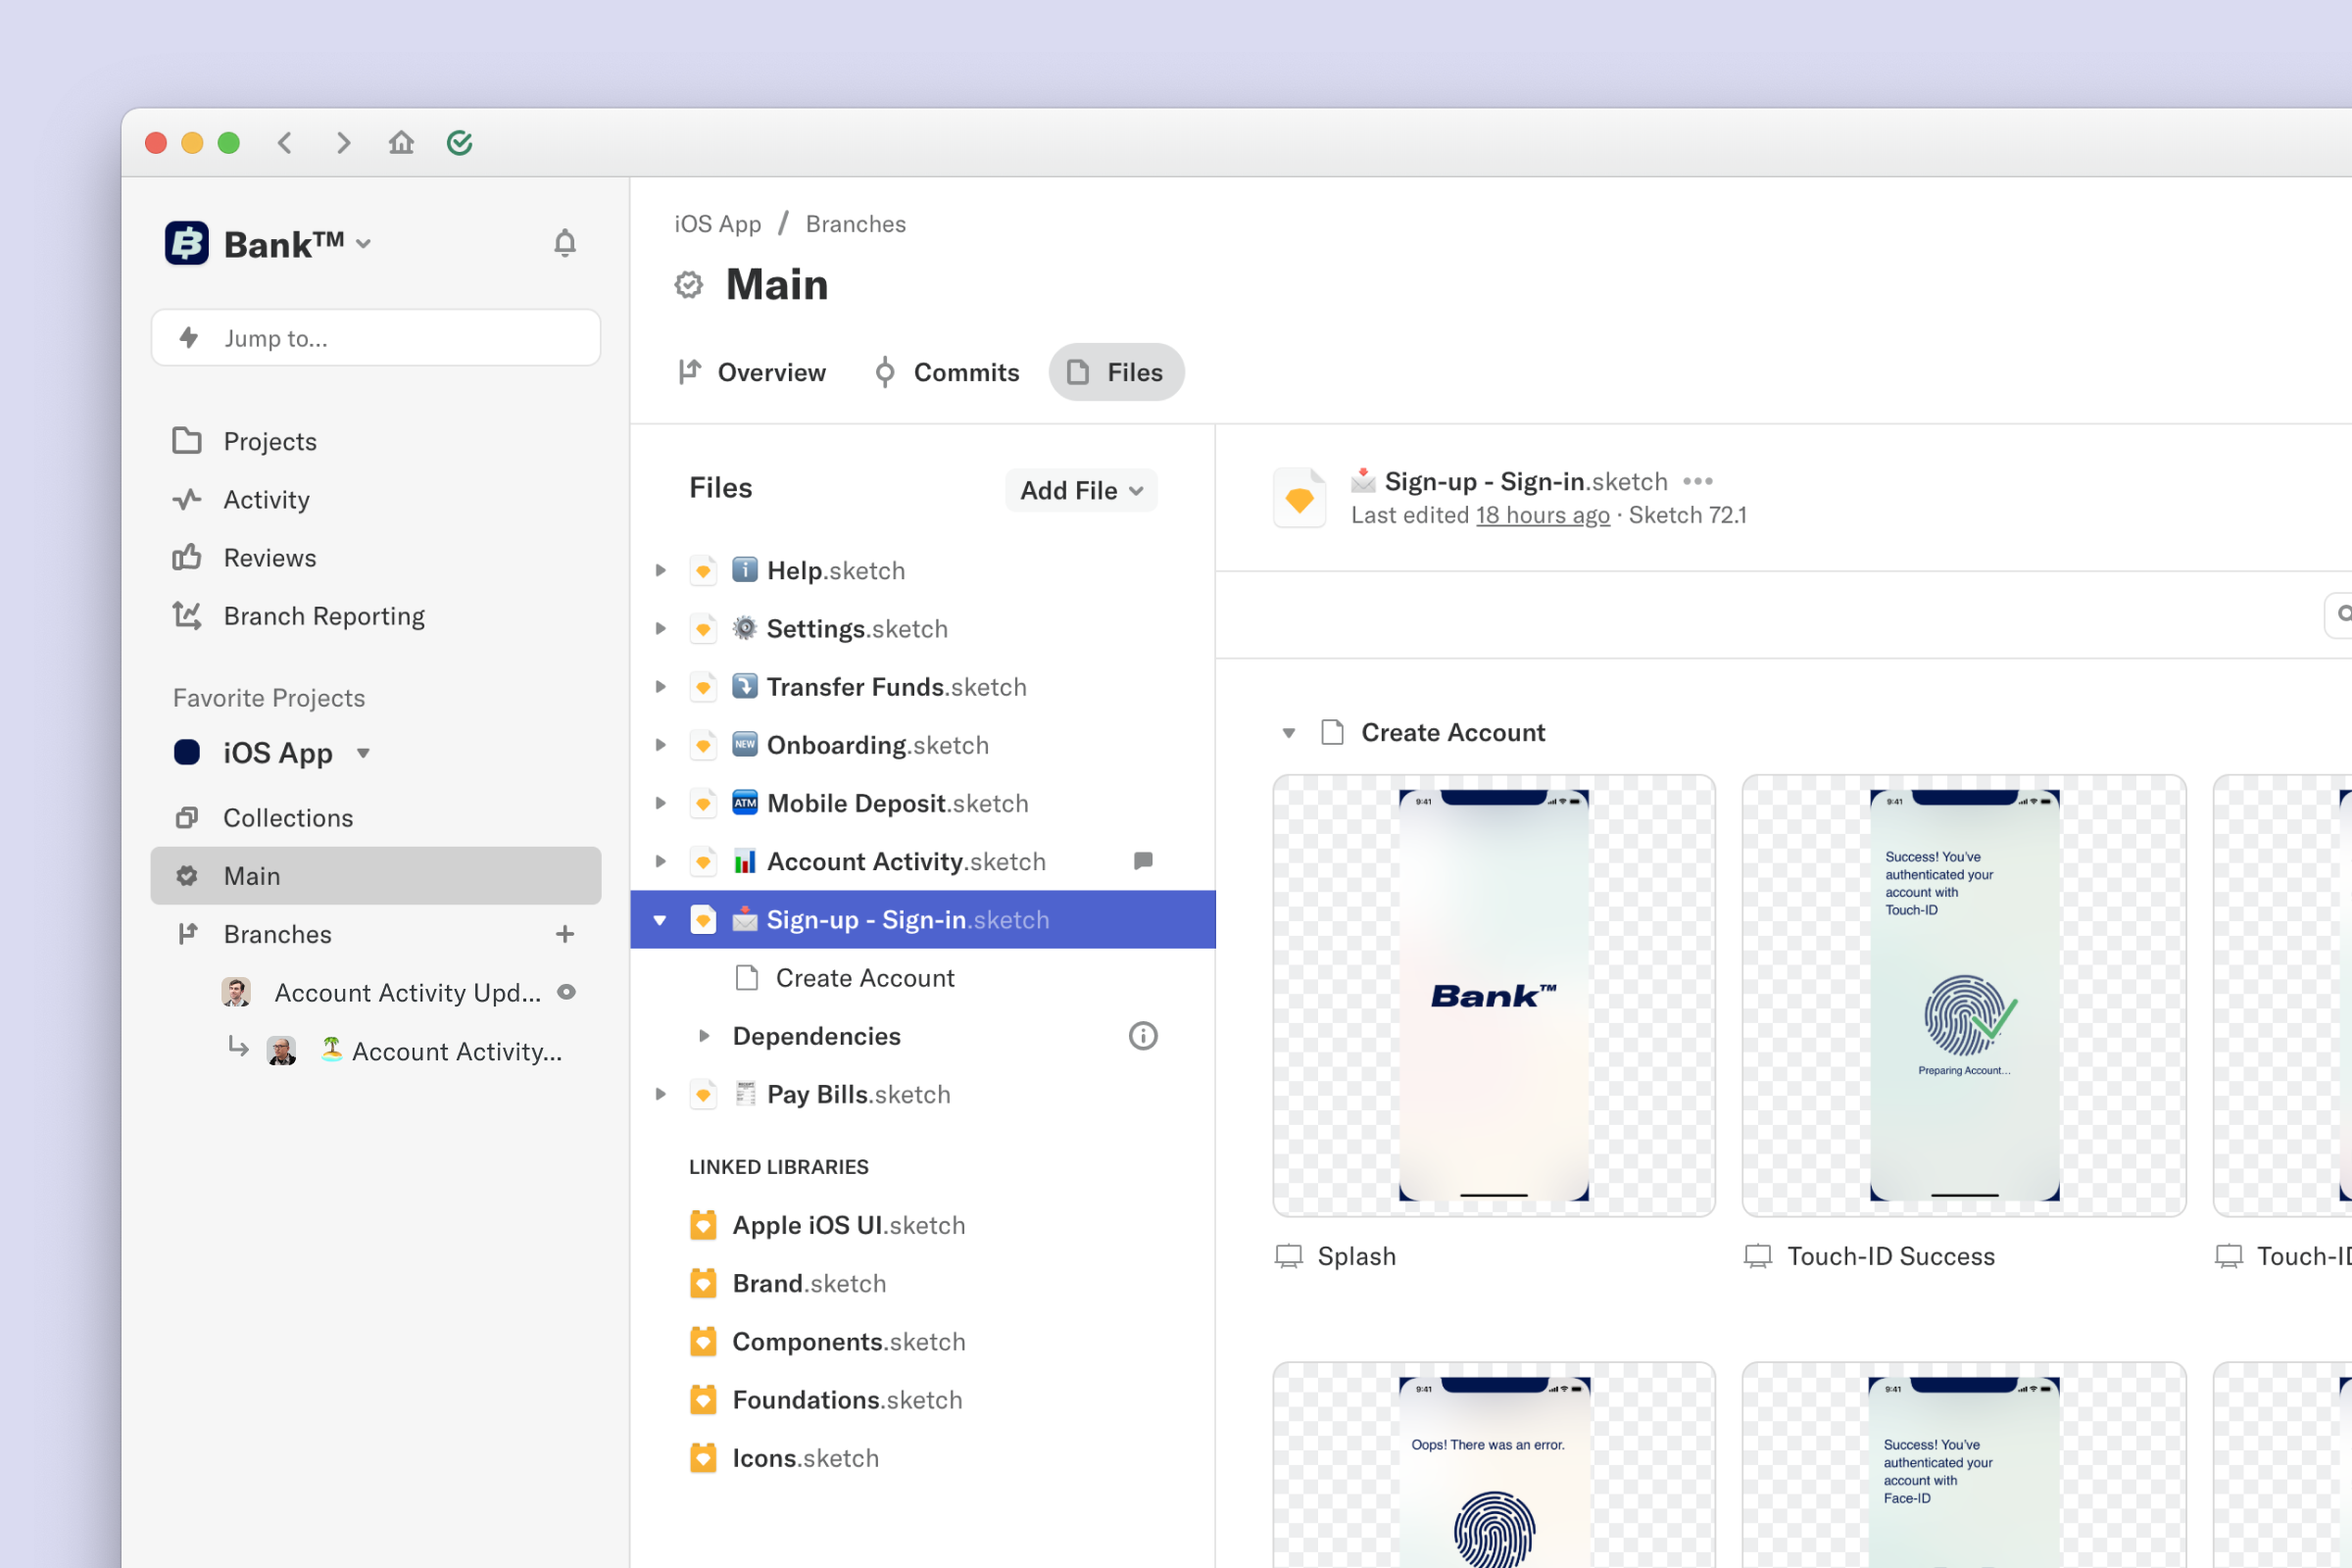The image size is (2352, 1568).
Task: Collapse Sign-up - Sign-in.sketch file
Action: tap(660, 919)
